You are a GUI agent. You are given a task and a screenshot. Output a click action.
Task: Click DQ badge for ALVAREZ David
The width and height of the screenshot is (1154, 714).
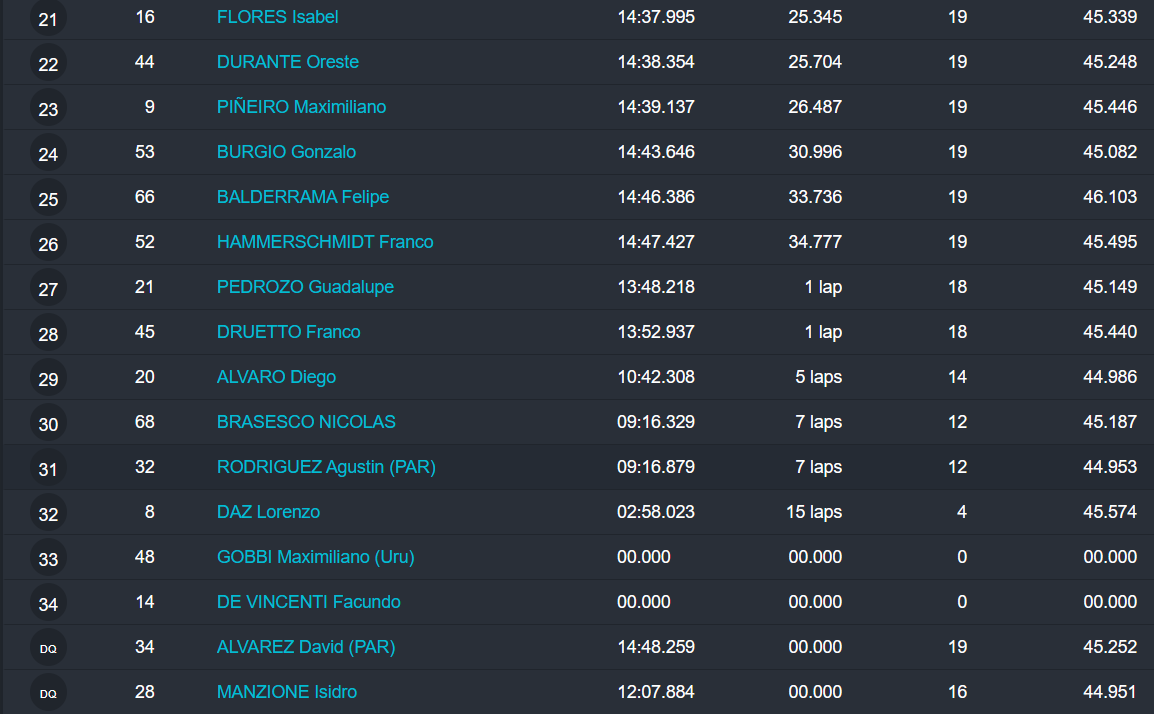[x=48, y=648]
